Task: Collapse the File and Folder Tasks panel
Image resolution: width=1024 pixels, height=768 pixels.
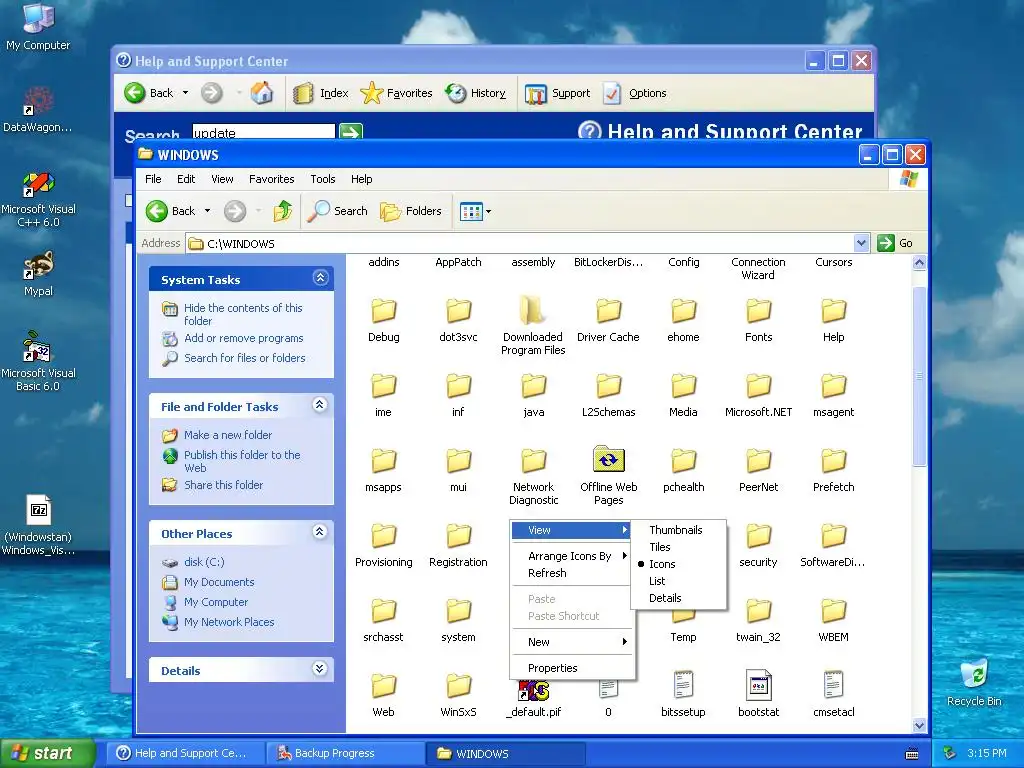Action: pos(319,405)
